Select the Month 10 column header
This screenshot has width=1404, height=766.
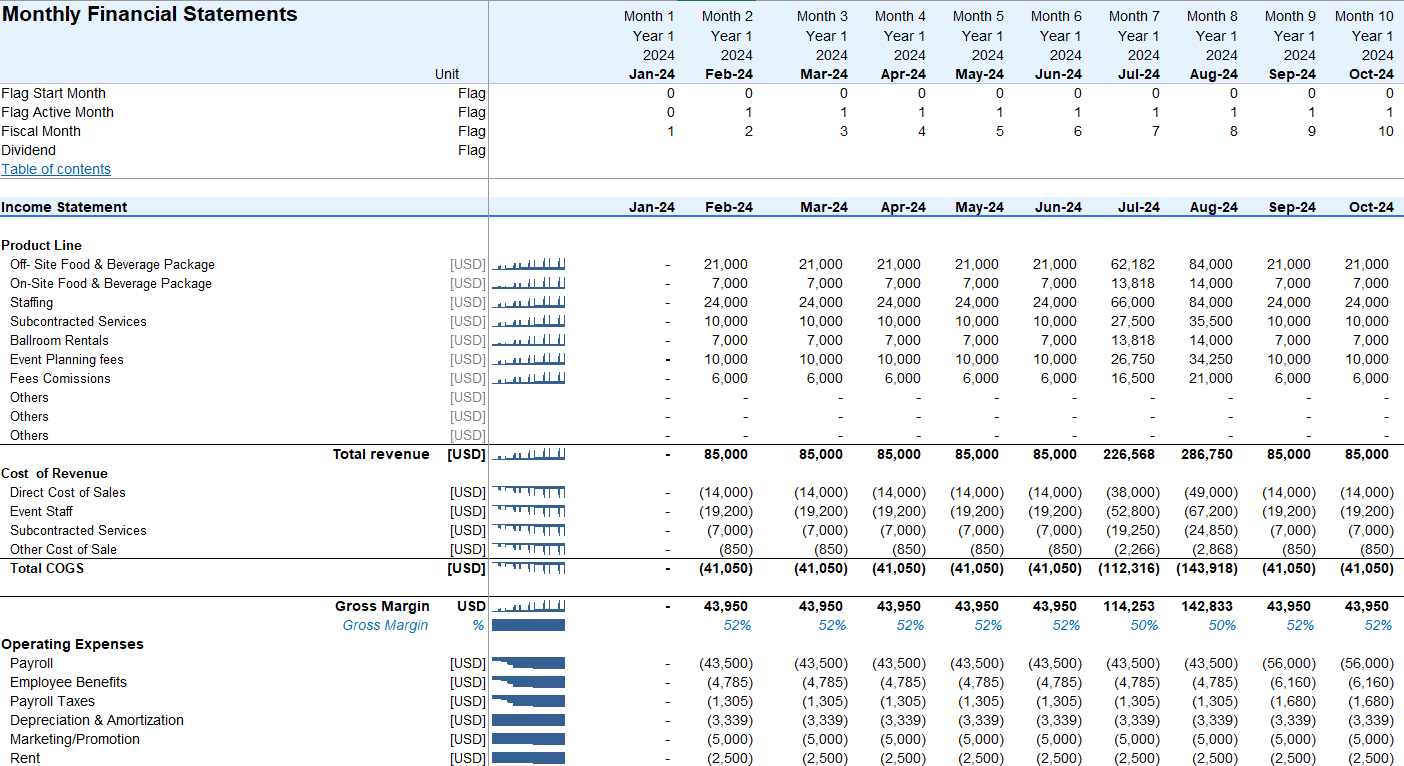click(1363, 16)
